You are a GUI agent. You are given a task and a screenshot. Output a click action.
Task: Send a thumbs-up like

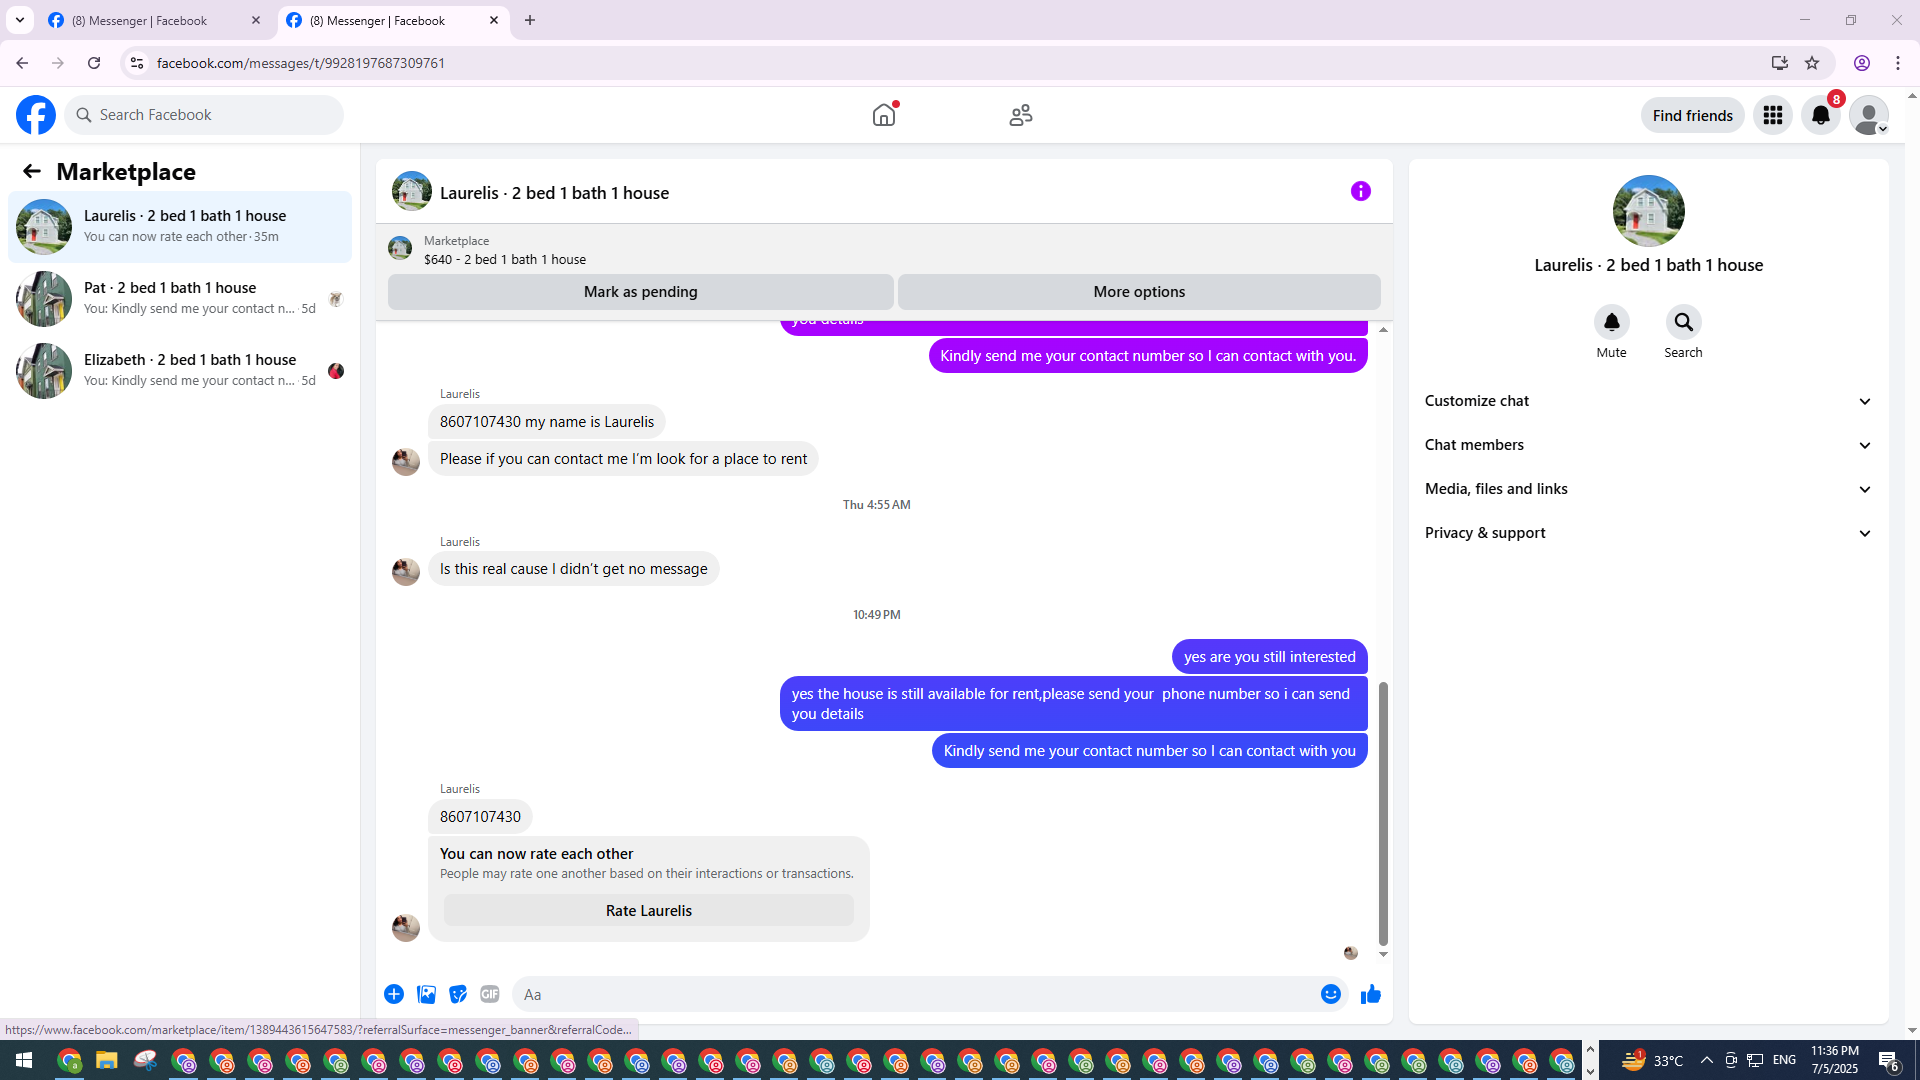click(x=1370, y=994)
